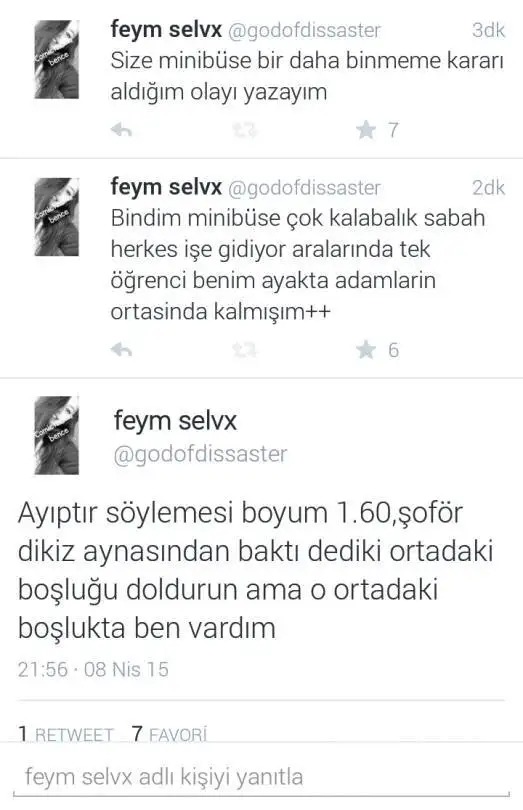The height and width of the screenshot is (810, 523).
Task: Open profile picture on the main tweet
Action: pos(56,435)
